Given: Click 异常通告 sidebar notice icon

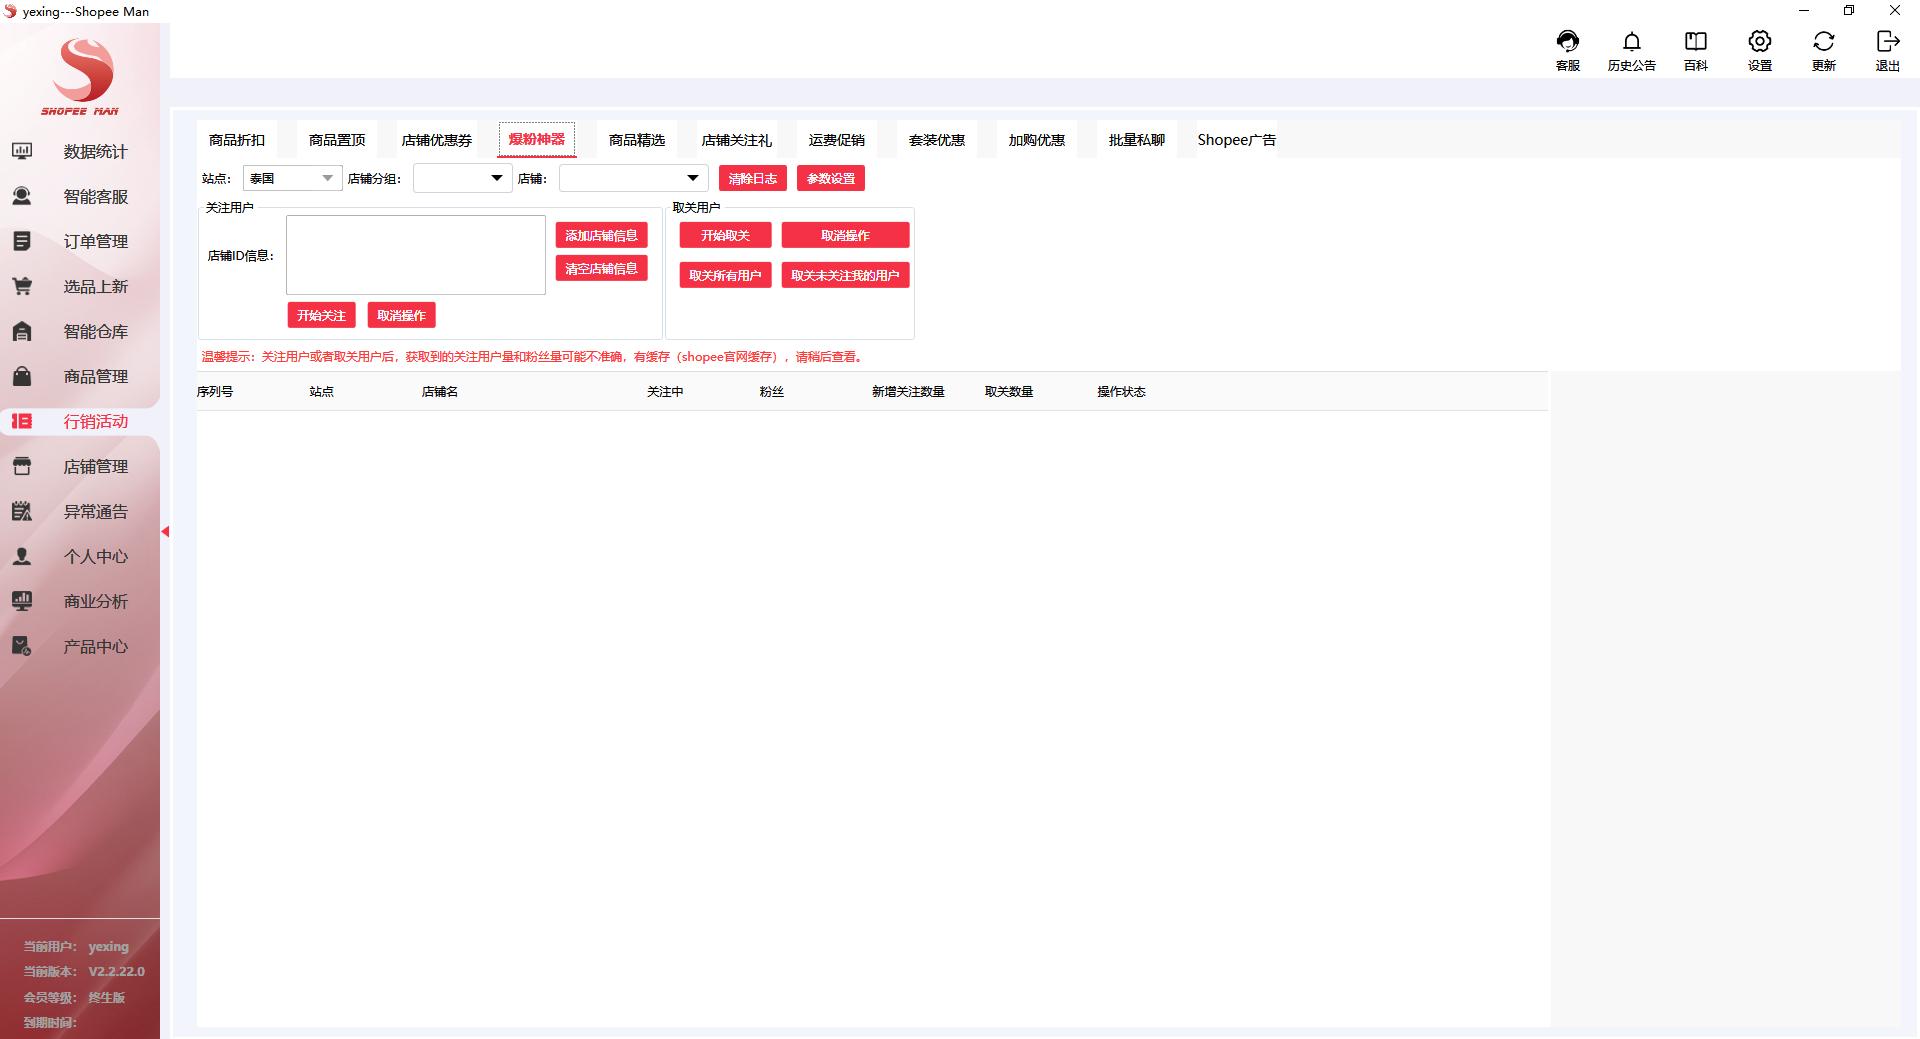Looking at the screenshot, I should [x=22, y=511].
